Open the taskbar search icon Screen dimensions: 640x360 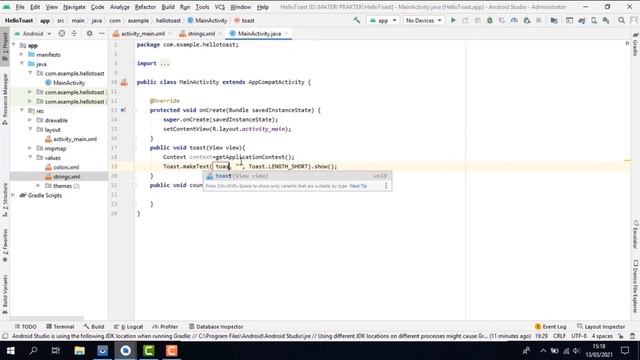33,351
